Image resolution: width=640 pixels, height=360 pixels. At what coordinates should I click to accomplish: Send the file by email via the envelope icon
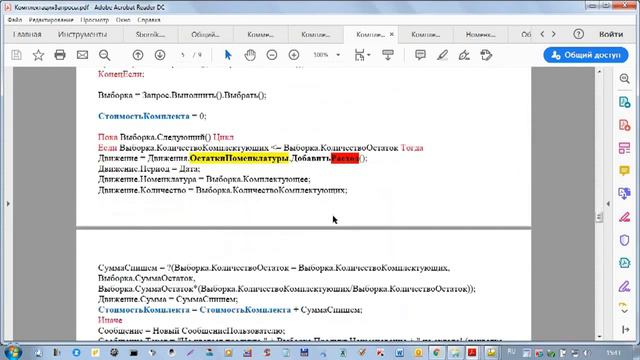click(x=82, y=55)
